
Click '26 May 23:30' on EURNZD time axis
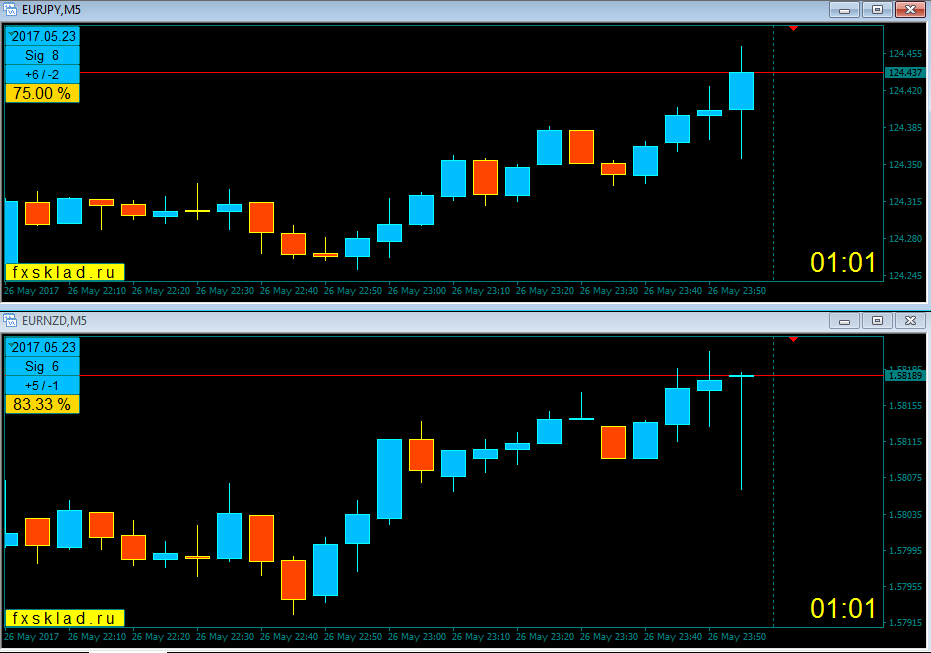point(609,637)
